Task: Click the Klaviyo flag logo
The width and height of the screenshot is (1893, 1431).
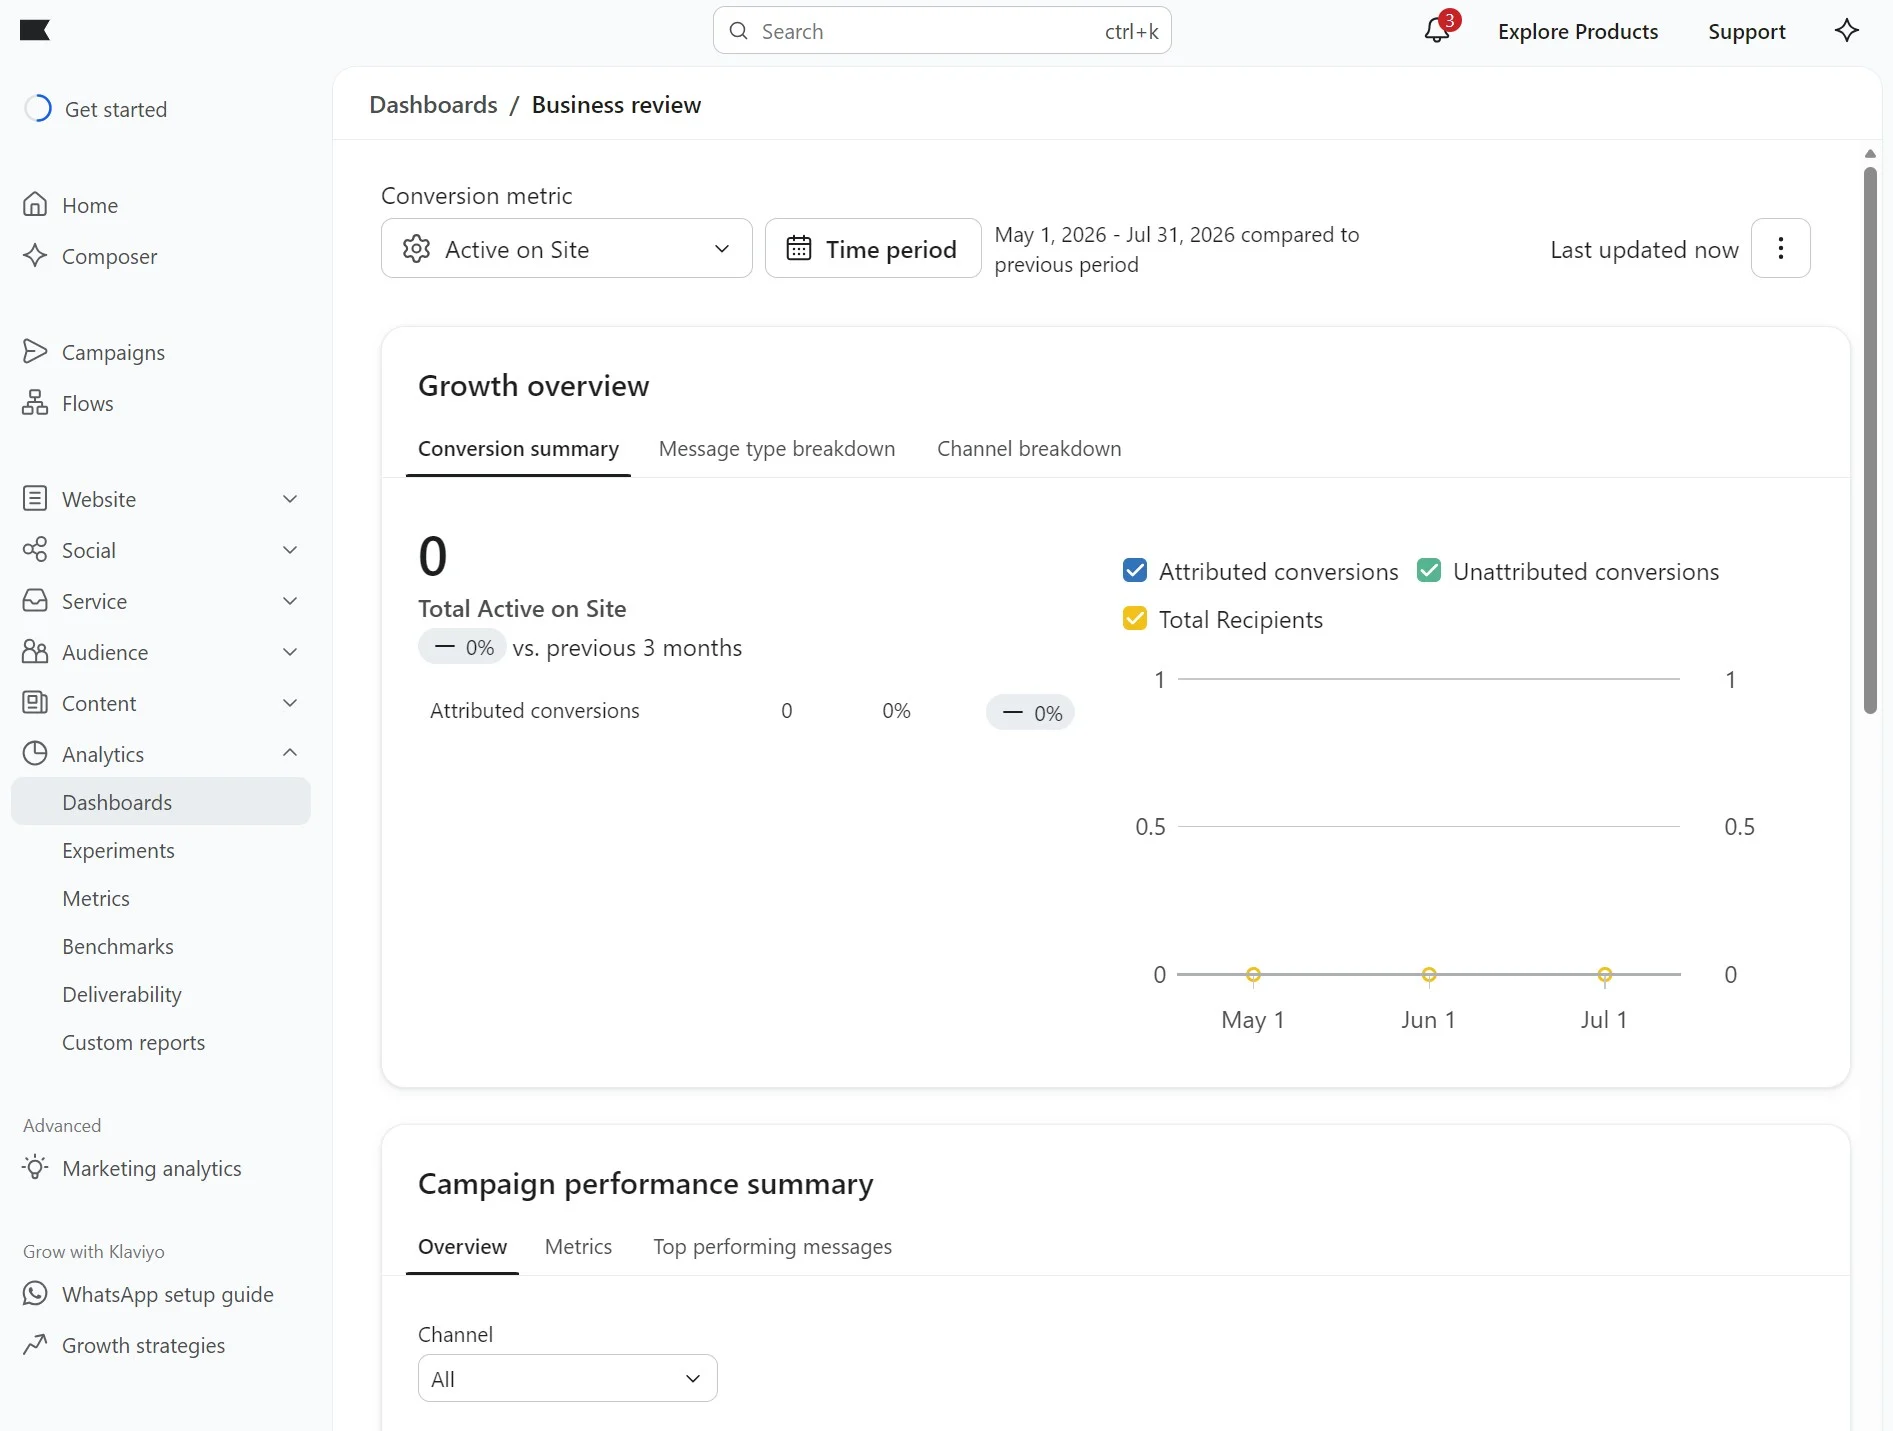Action: 35,31
